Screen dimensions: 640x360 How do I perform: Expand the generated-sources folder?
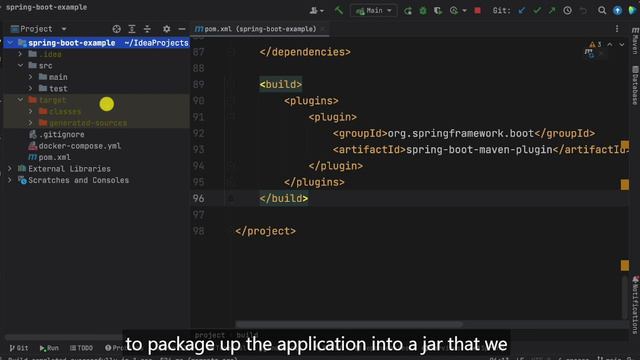pyautogui.click(x=31, y=122)
